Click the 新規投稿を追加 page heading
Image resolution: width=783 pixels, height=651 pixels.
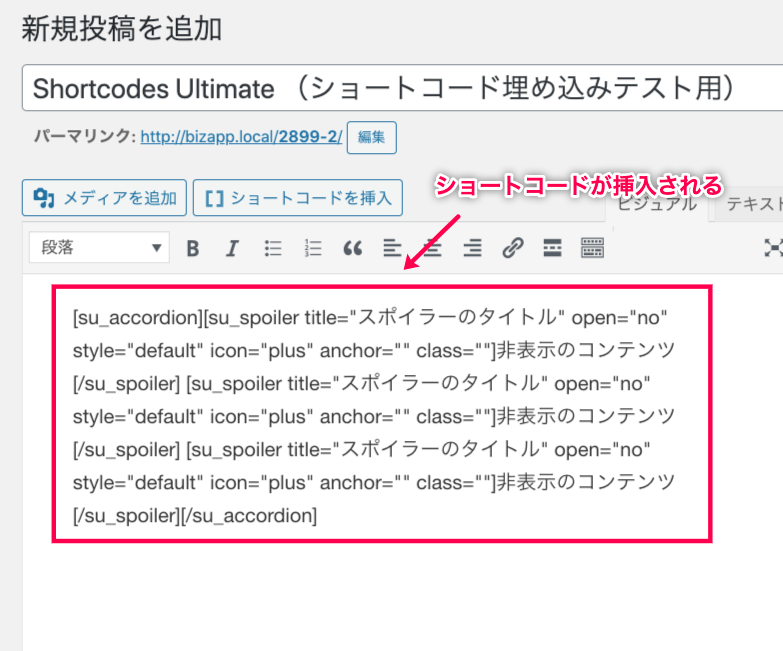click(122, 28)
